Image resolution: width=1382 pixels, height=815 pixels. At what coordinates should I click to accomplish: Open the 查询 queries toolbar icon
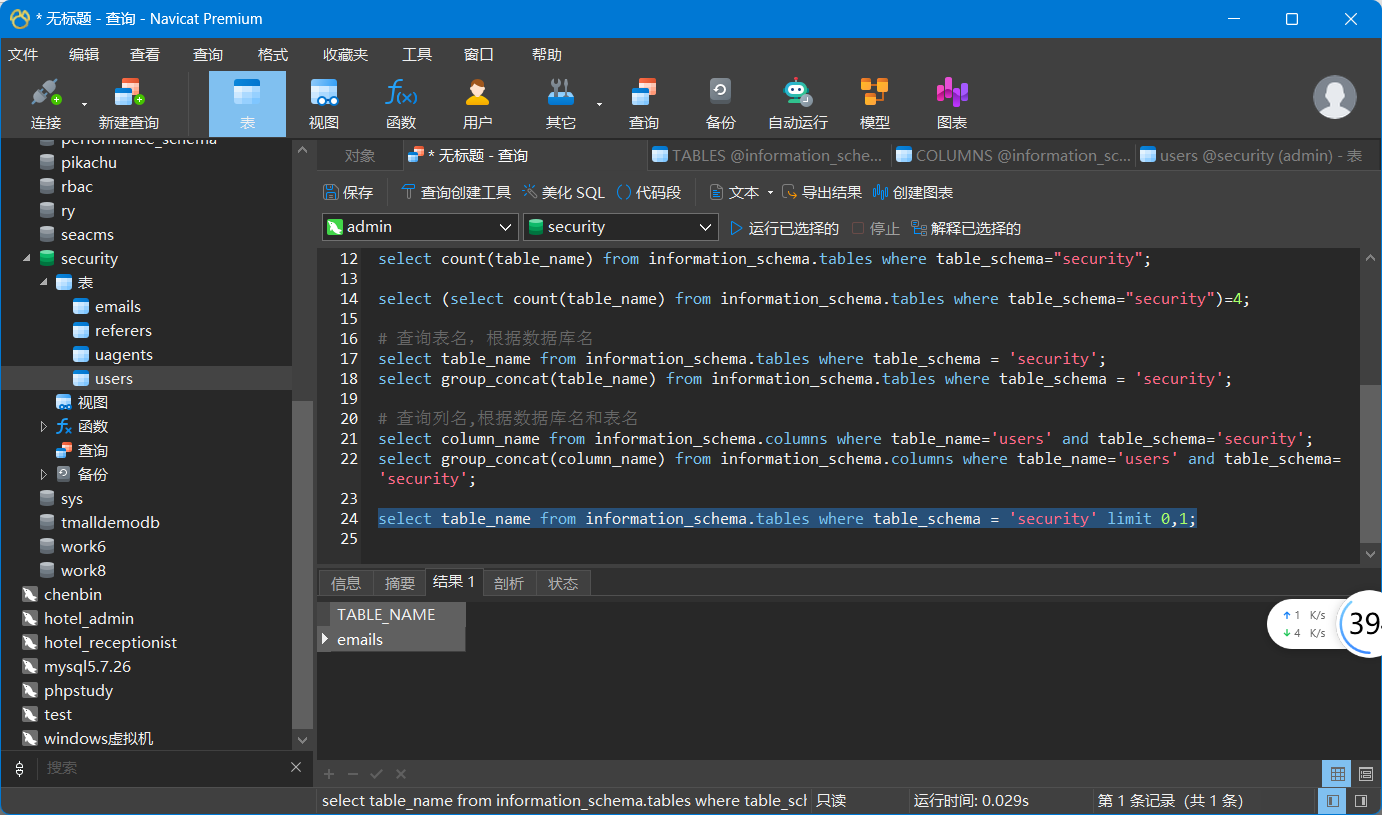pyautogui.click(x=644, y=104)
